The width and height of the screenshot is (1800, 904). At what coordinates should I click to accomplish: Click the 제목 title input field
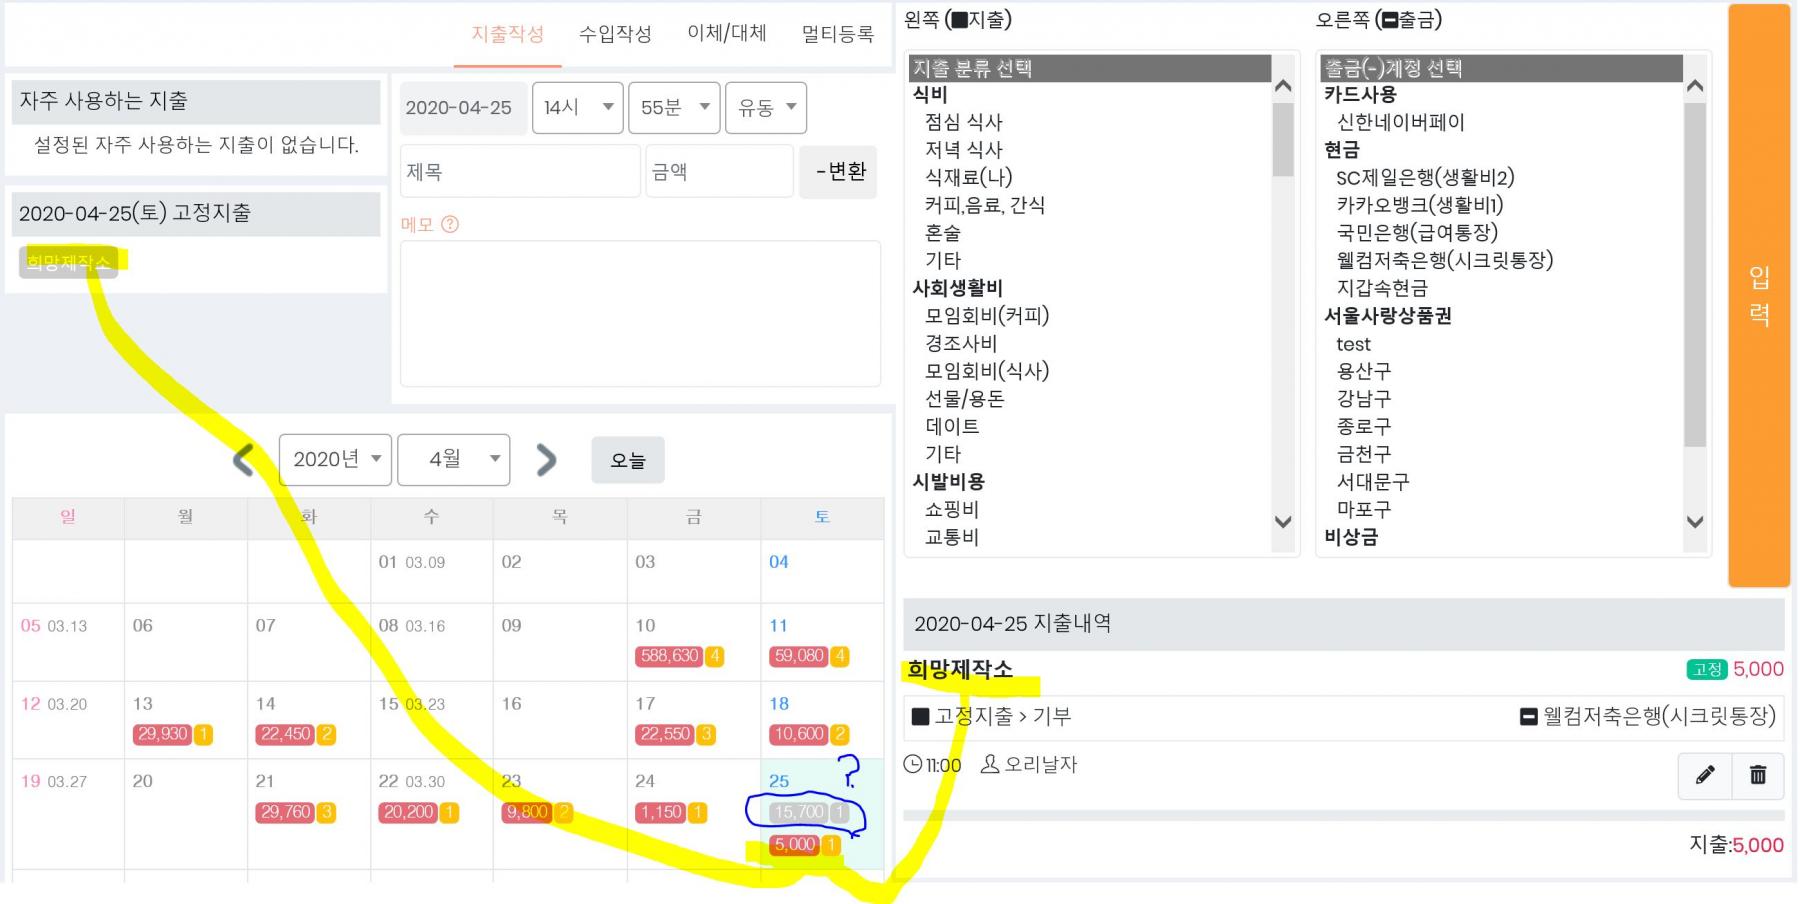pos(520,172)
